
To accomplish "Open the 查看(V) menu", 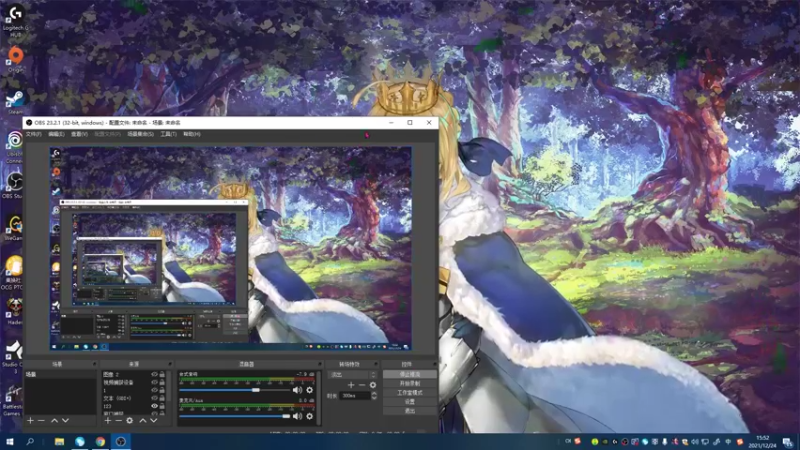I will 79,134.
